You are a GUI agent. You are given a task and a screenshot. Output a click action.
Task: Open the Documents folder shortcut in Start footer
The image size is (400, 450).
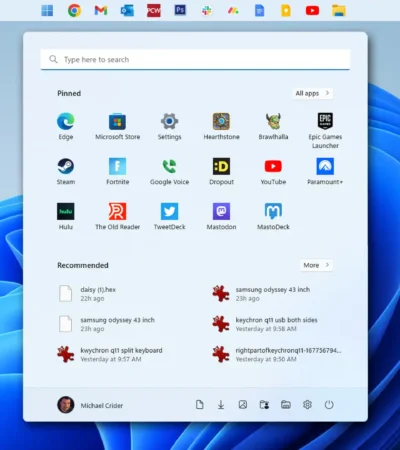coord(199,405)
